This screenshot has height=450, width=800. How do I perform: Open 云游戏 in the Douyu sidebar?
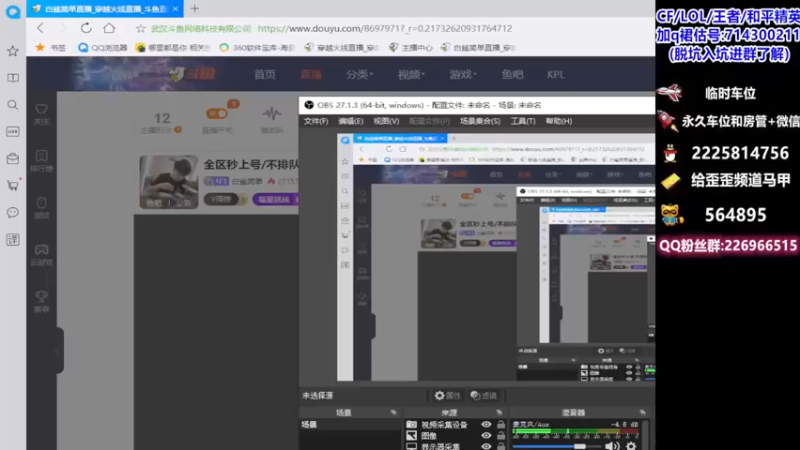point(41,255)
